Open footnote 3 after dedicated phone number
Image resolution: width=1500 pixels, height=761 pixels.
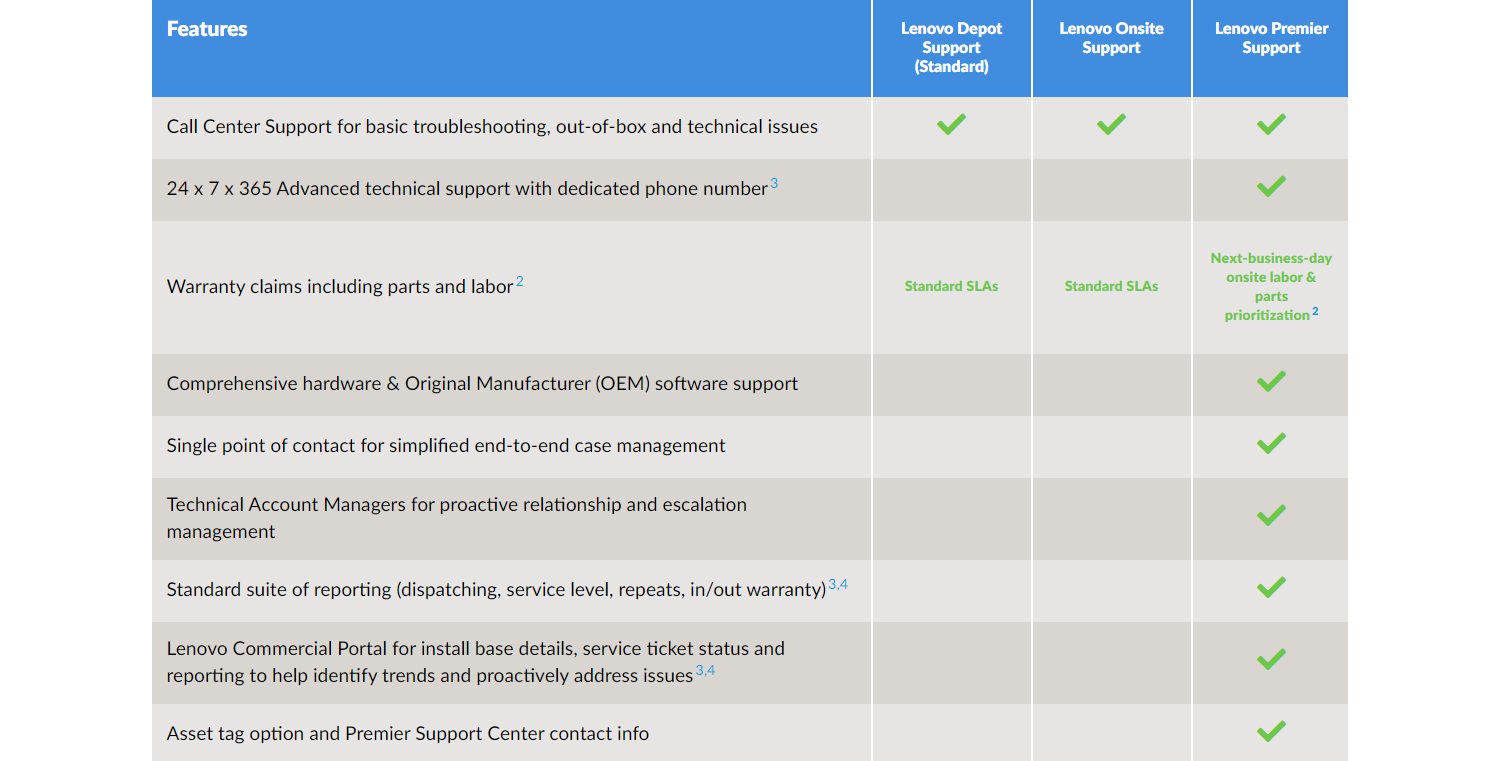[774, 184]
